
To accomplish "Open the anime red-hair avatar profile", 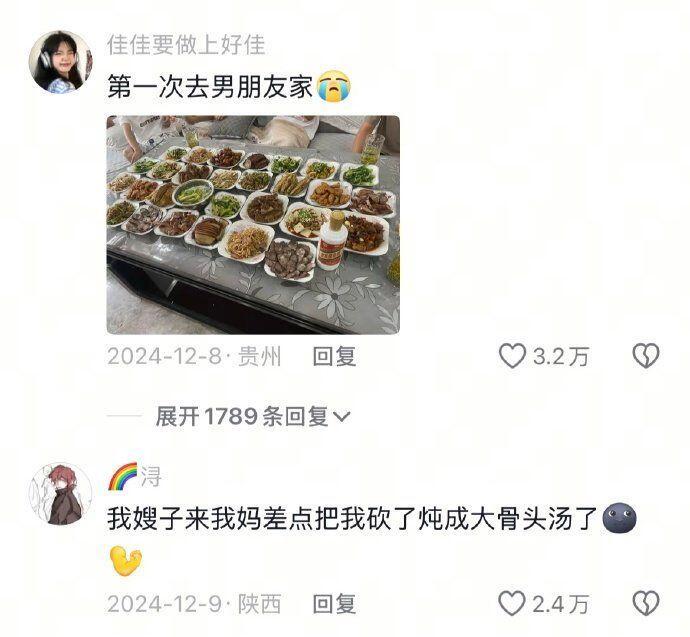I will (x=61, y=494).
